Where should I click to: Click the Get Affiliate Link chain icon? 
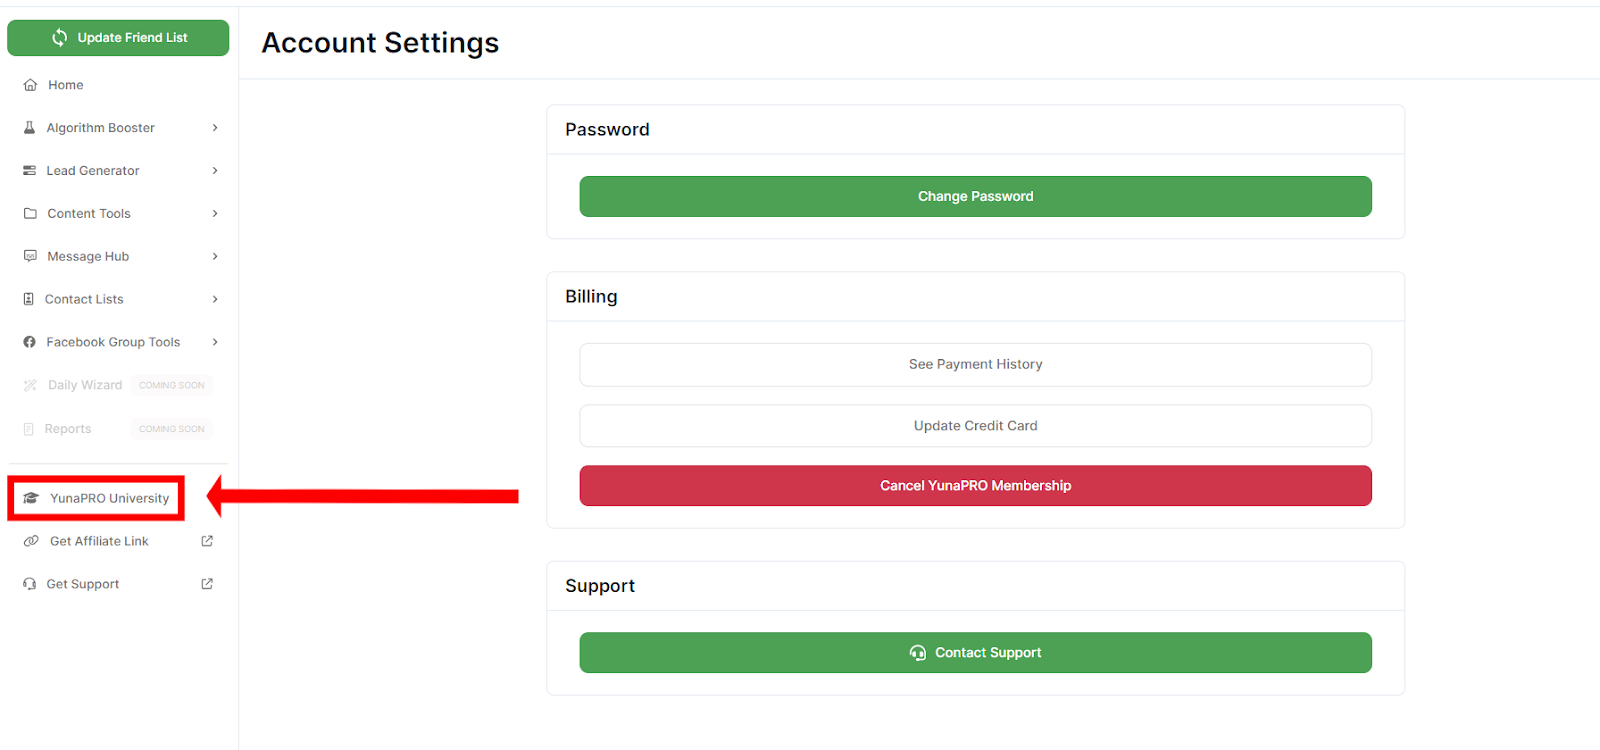point(31,541)
